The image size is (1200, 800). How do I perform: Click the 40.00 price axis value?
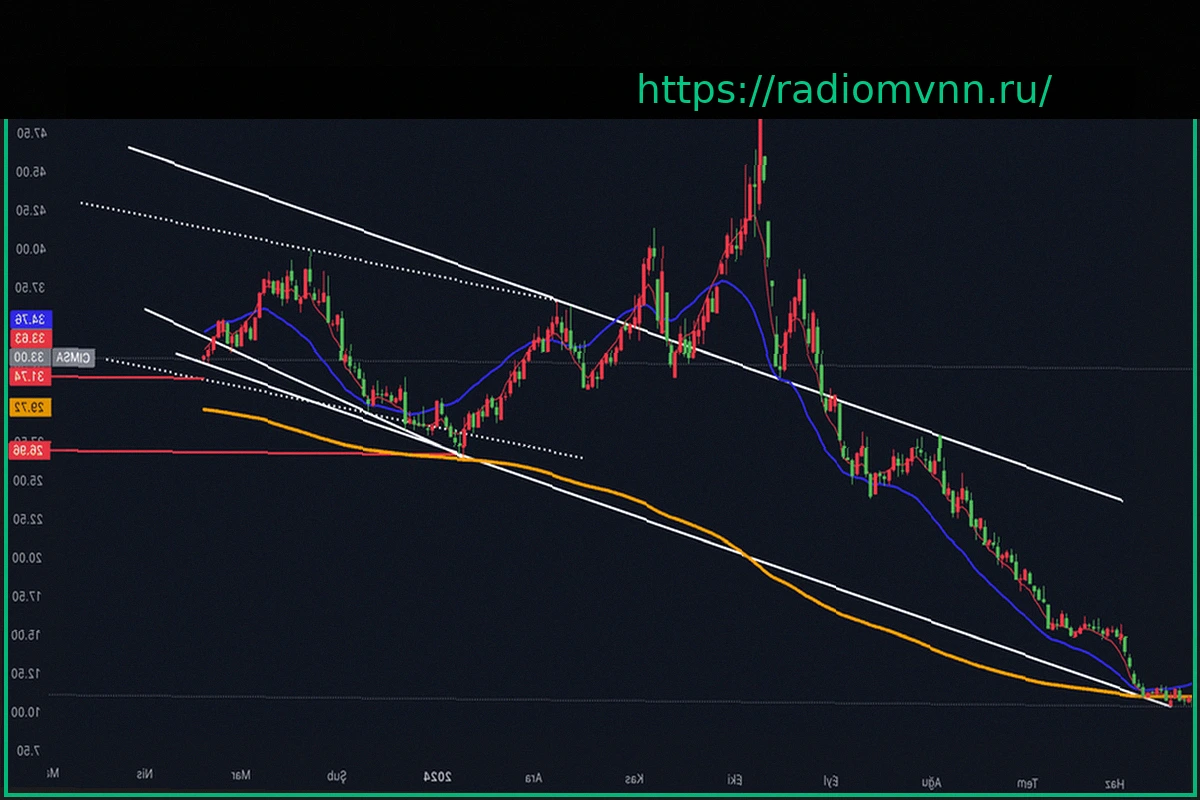(x=33, y=249)
